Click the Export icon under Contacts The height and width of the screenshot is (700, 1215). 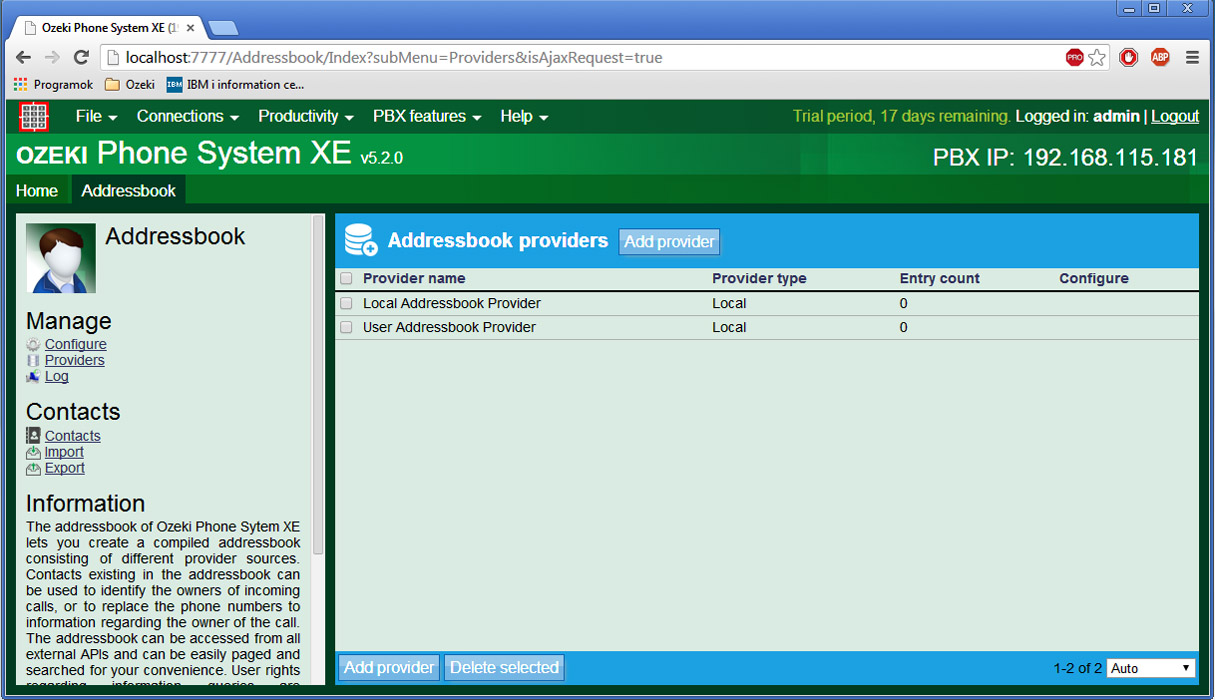34,468
